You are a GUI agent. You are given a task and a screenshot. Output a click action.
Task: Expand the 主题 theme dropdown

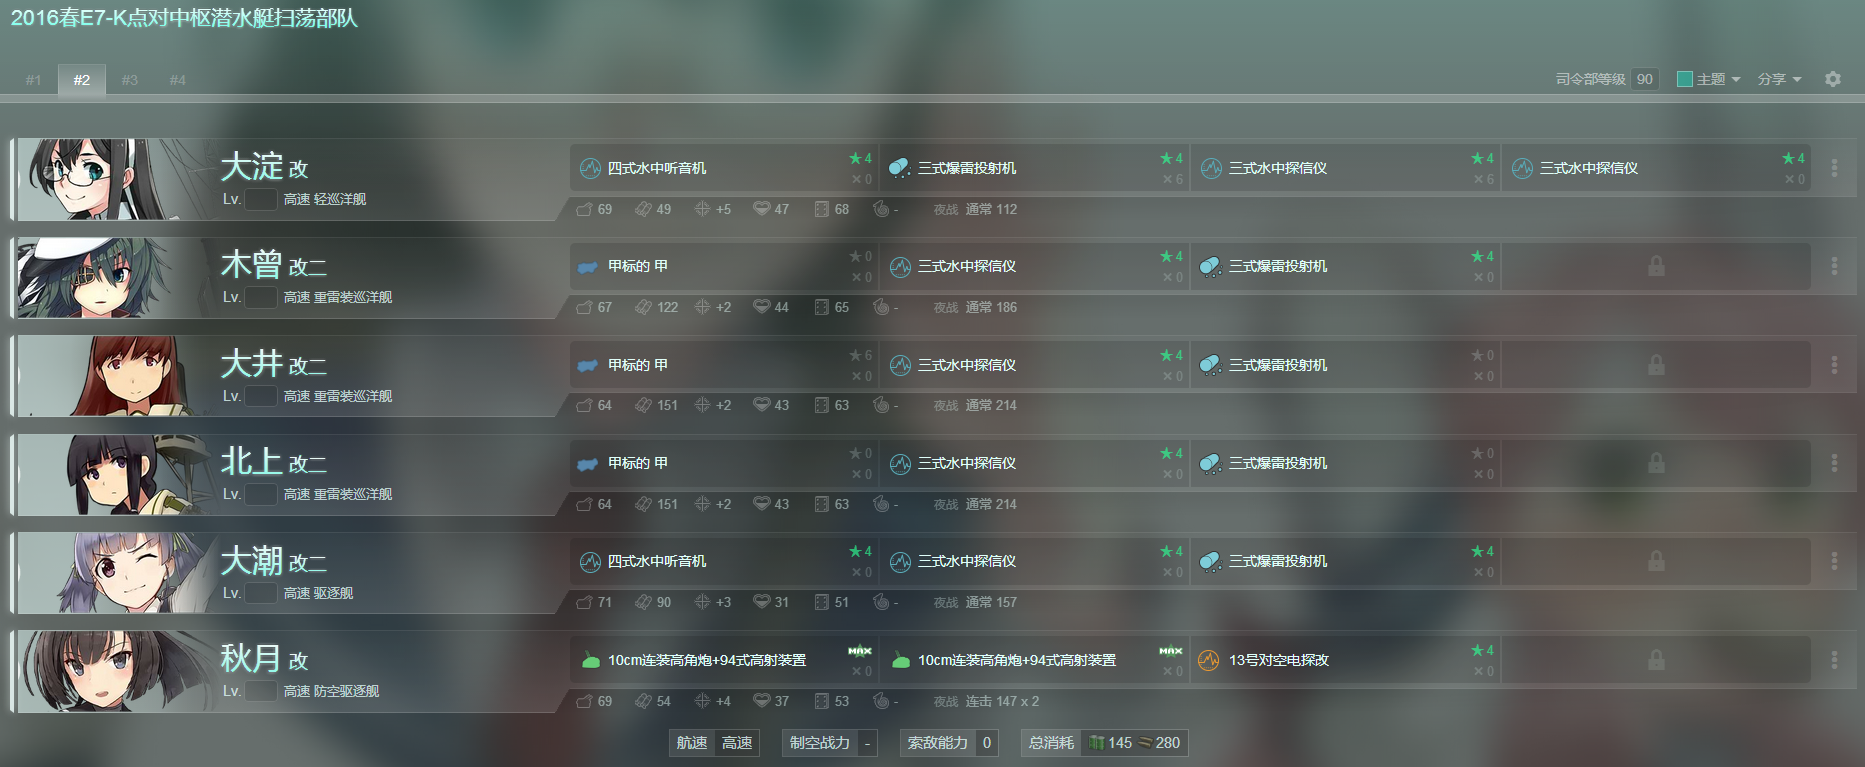point(1719,79)
